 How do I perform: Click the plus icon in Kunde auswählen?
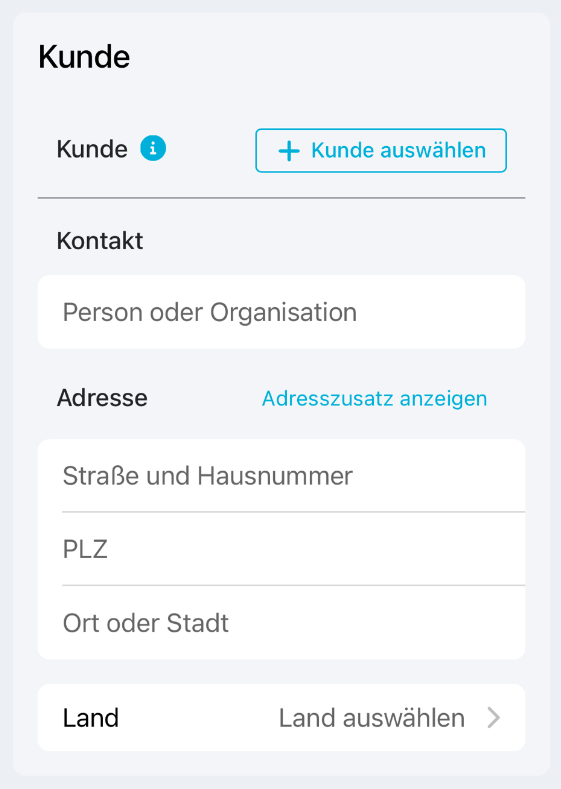tap(289, 151)
